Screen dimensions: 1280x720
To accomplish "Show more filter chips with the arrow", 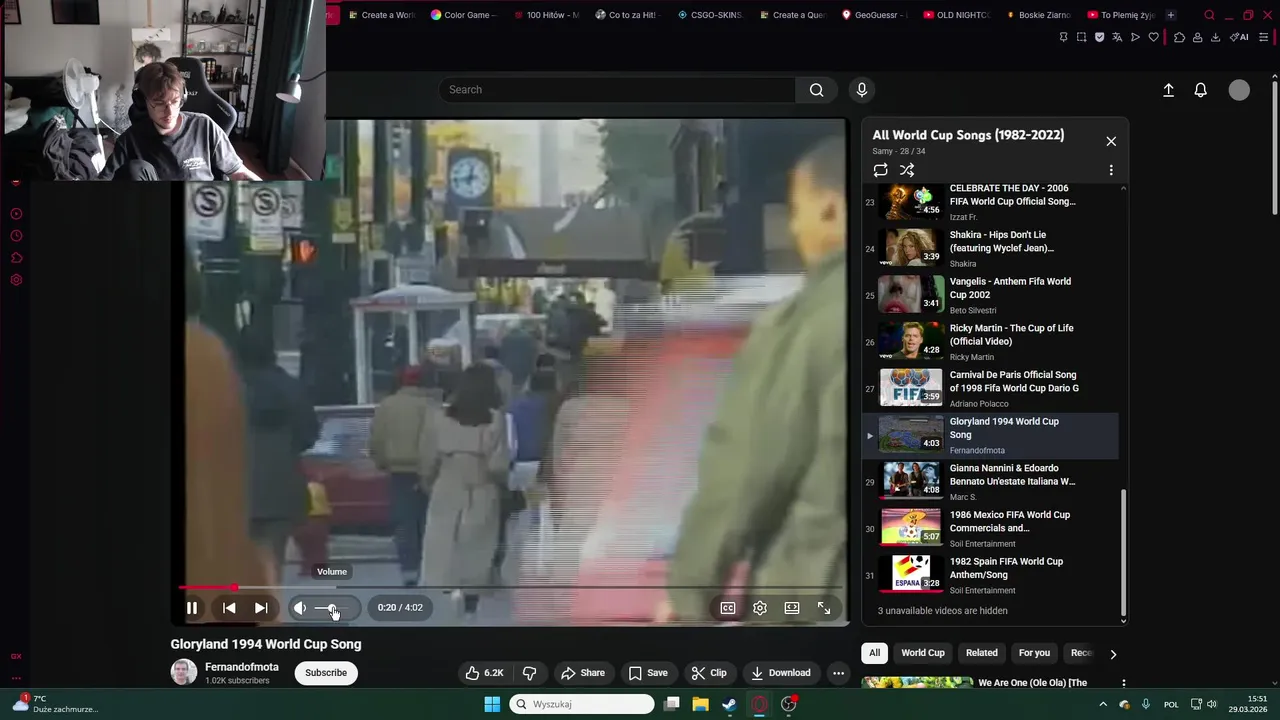I will click(x=1113, y=654).
